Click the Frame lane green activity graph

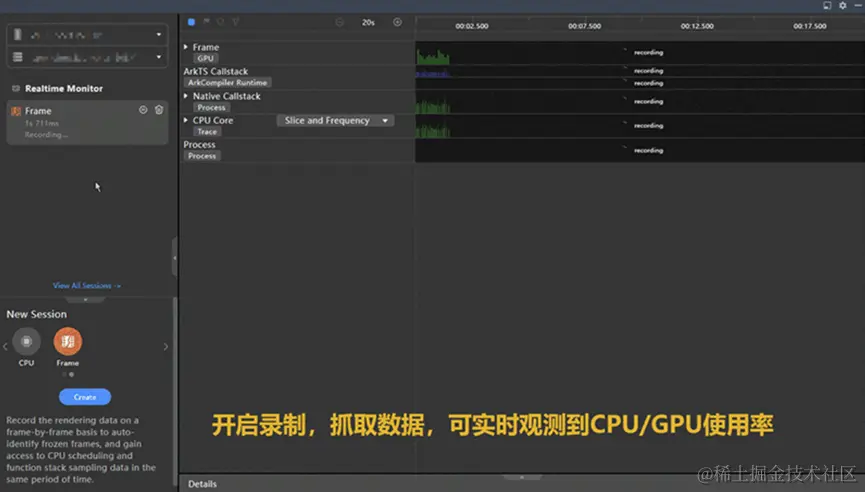pyautogui.click(x=433, y=57)
